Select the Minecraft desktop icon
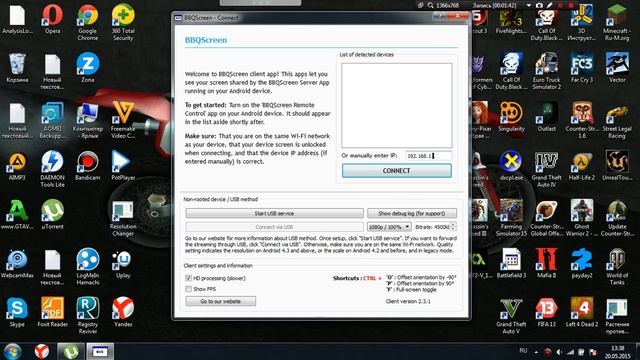The width and height of the screenshot is (640, 360). (x=617, y=22)
